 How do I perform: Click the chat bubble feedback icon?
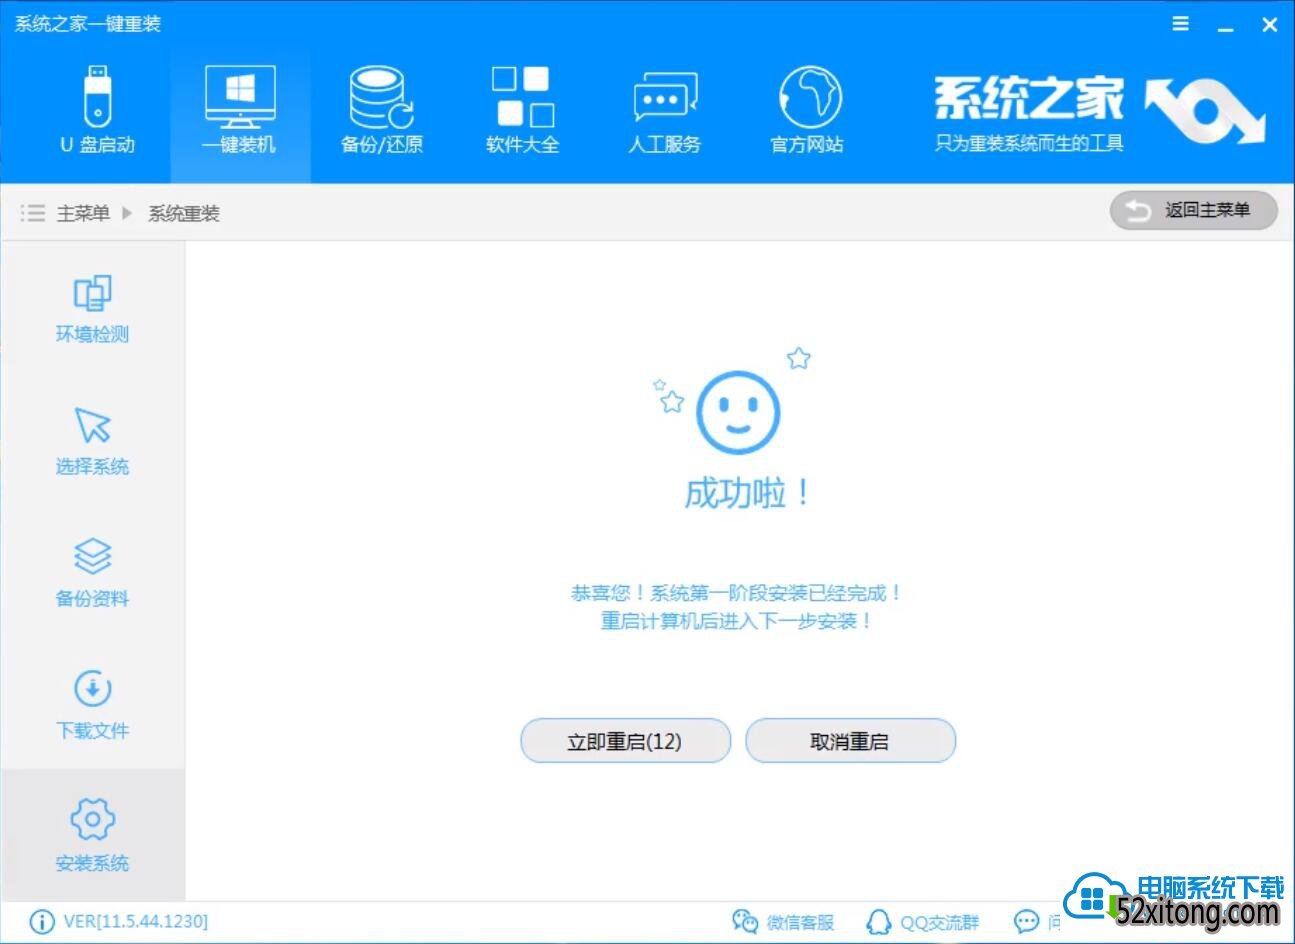1026,921
